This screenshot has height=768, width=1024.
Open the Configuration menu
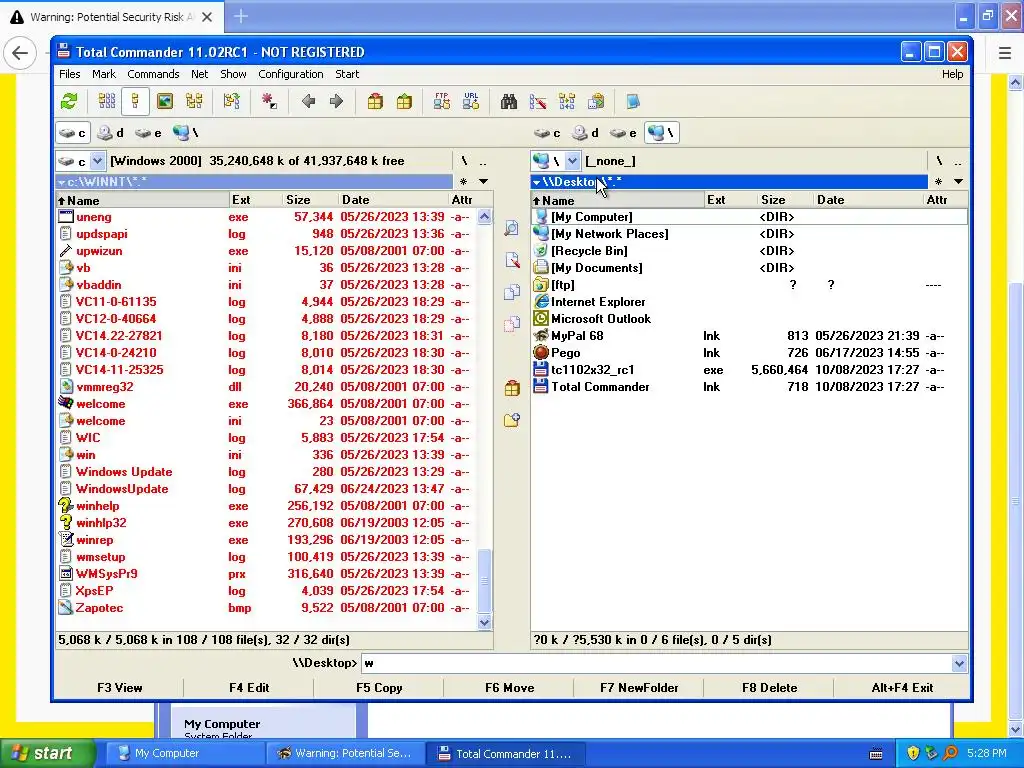[291, 74]
